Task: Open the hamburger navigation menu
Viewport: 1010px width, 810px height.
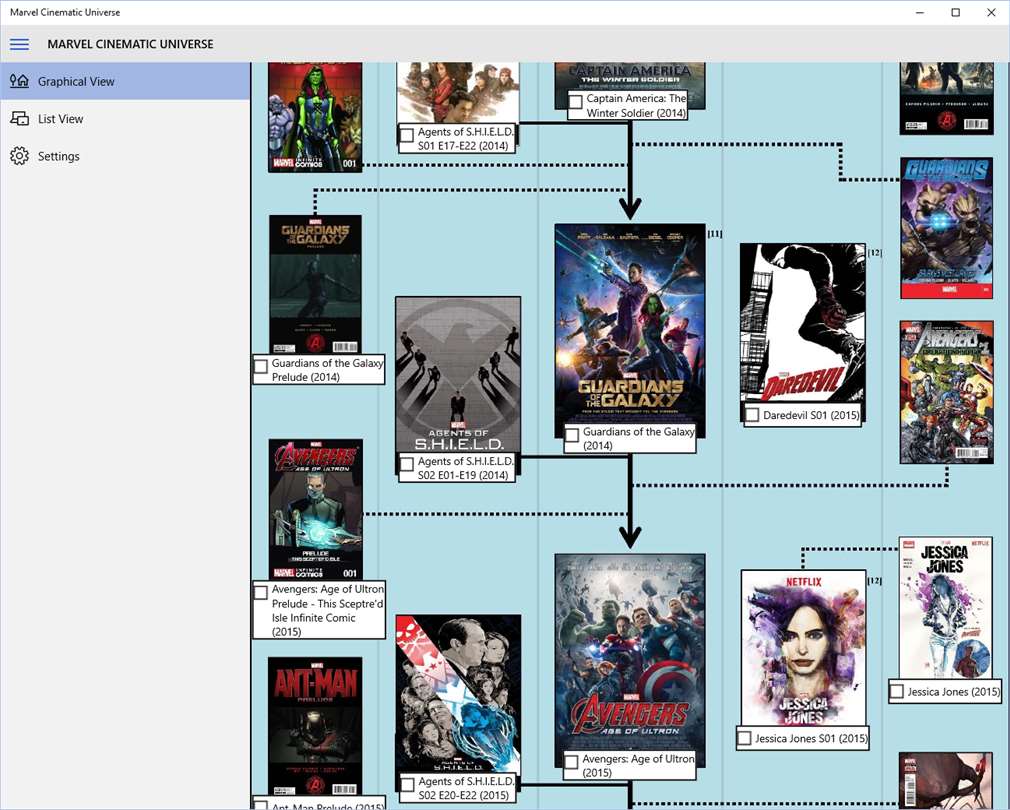Action: pos(19,44)
